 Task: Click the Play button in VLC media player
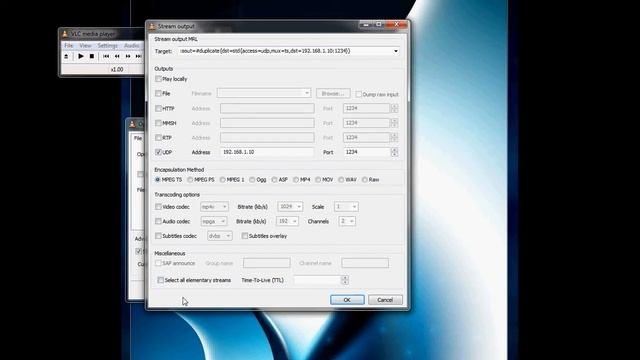(x=81, y=56)
